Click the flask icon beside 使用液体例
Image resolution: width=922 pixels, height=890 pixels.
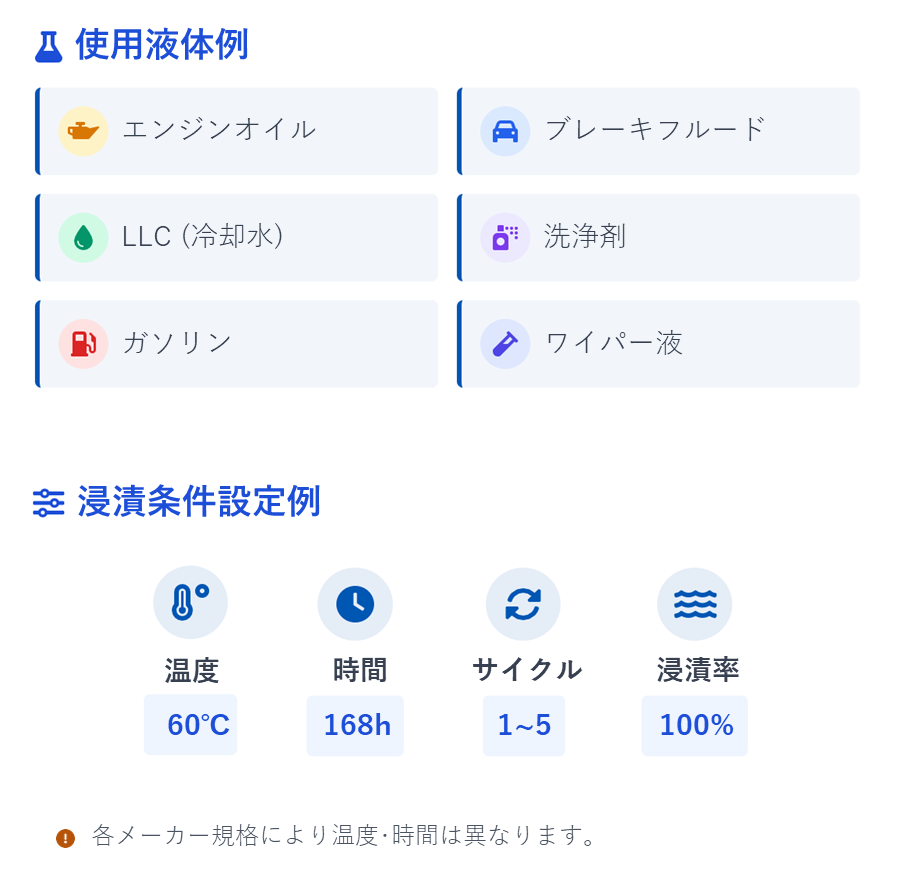[x=48, y=47]
